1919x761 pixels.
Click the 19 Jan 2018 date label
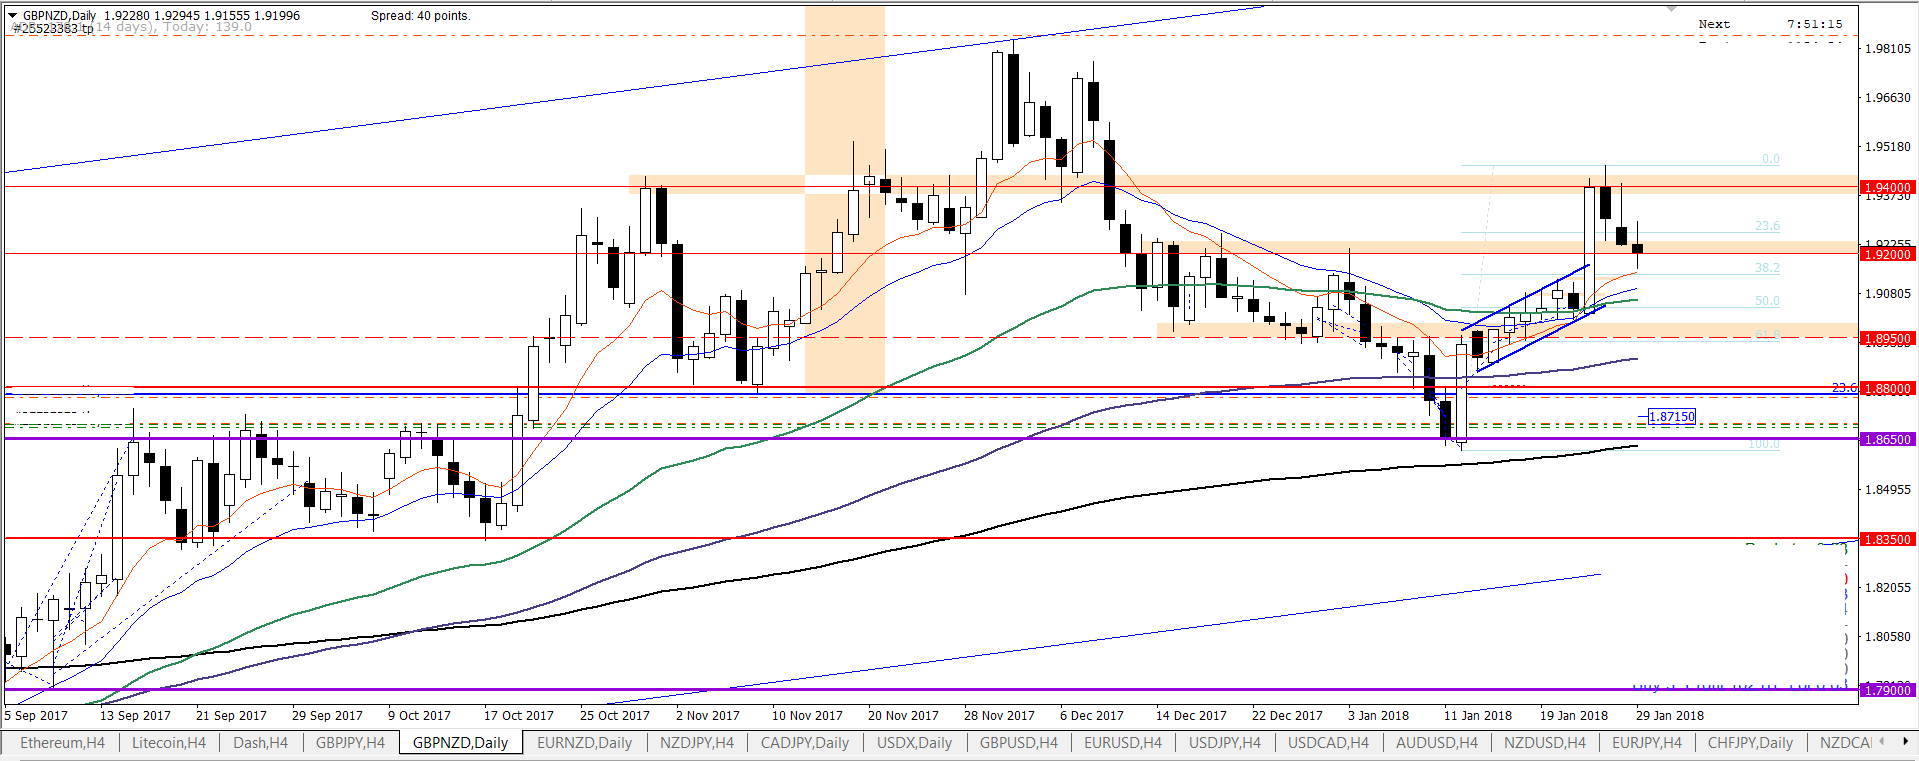(x=1574, y=716)
